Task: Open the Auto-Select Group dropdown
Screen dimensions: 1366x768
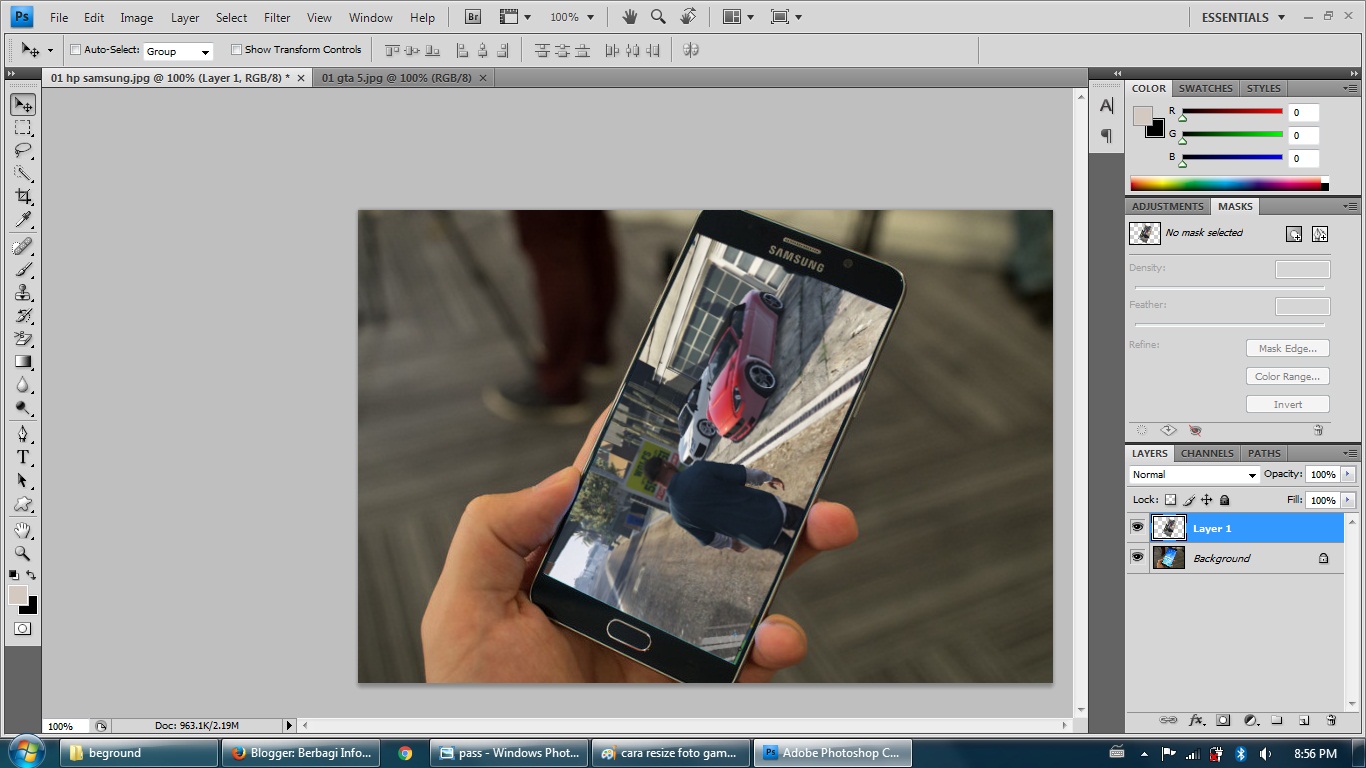Action: pos(178,51)
